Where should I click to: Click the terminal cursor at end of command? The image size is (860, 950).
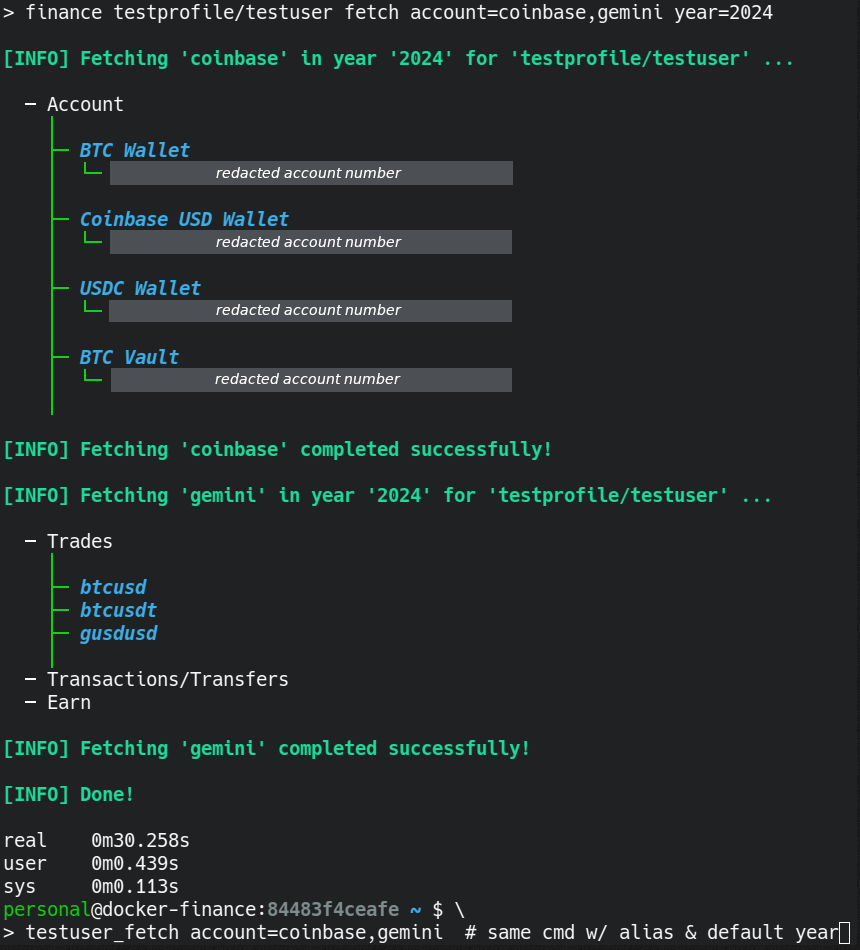pos(844,933)
